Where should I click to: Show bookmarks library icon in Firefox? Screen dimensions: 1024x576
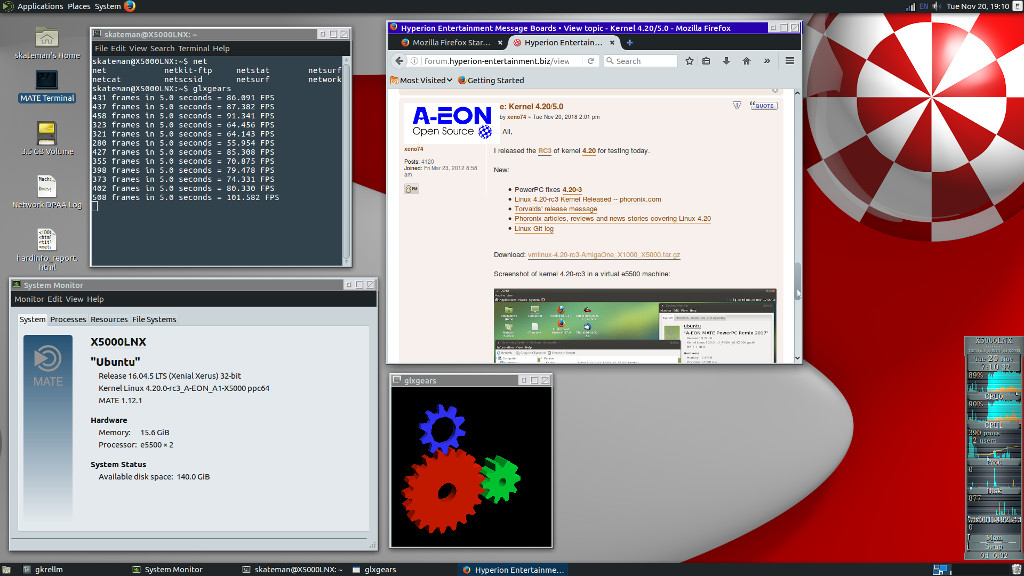coord(707,61)
